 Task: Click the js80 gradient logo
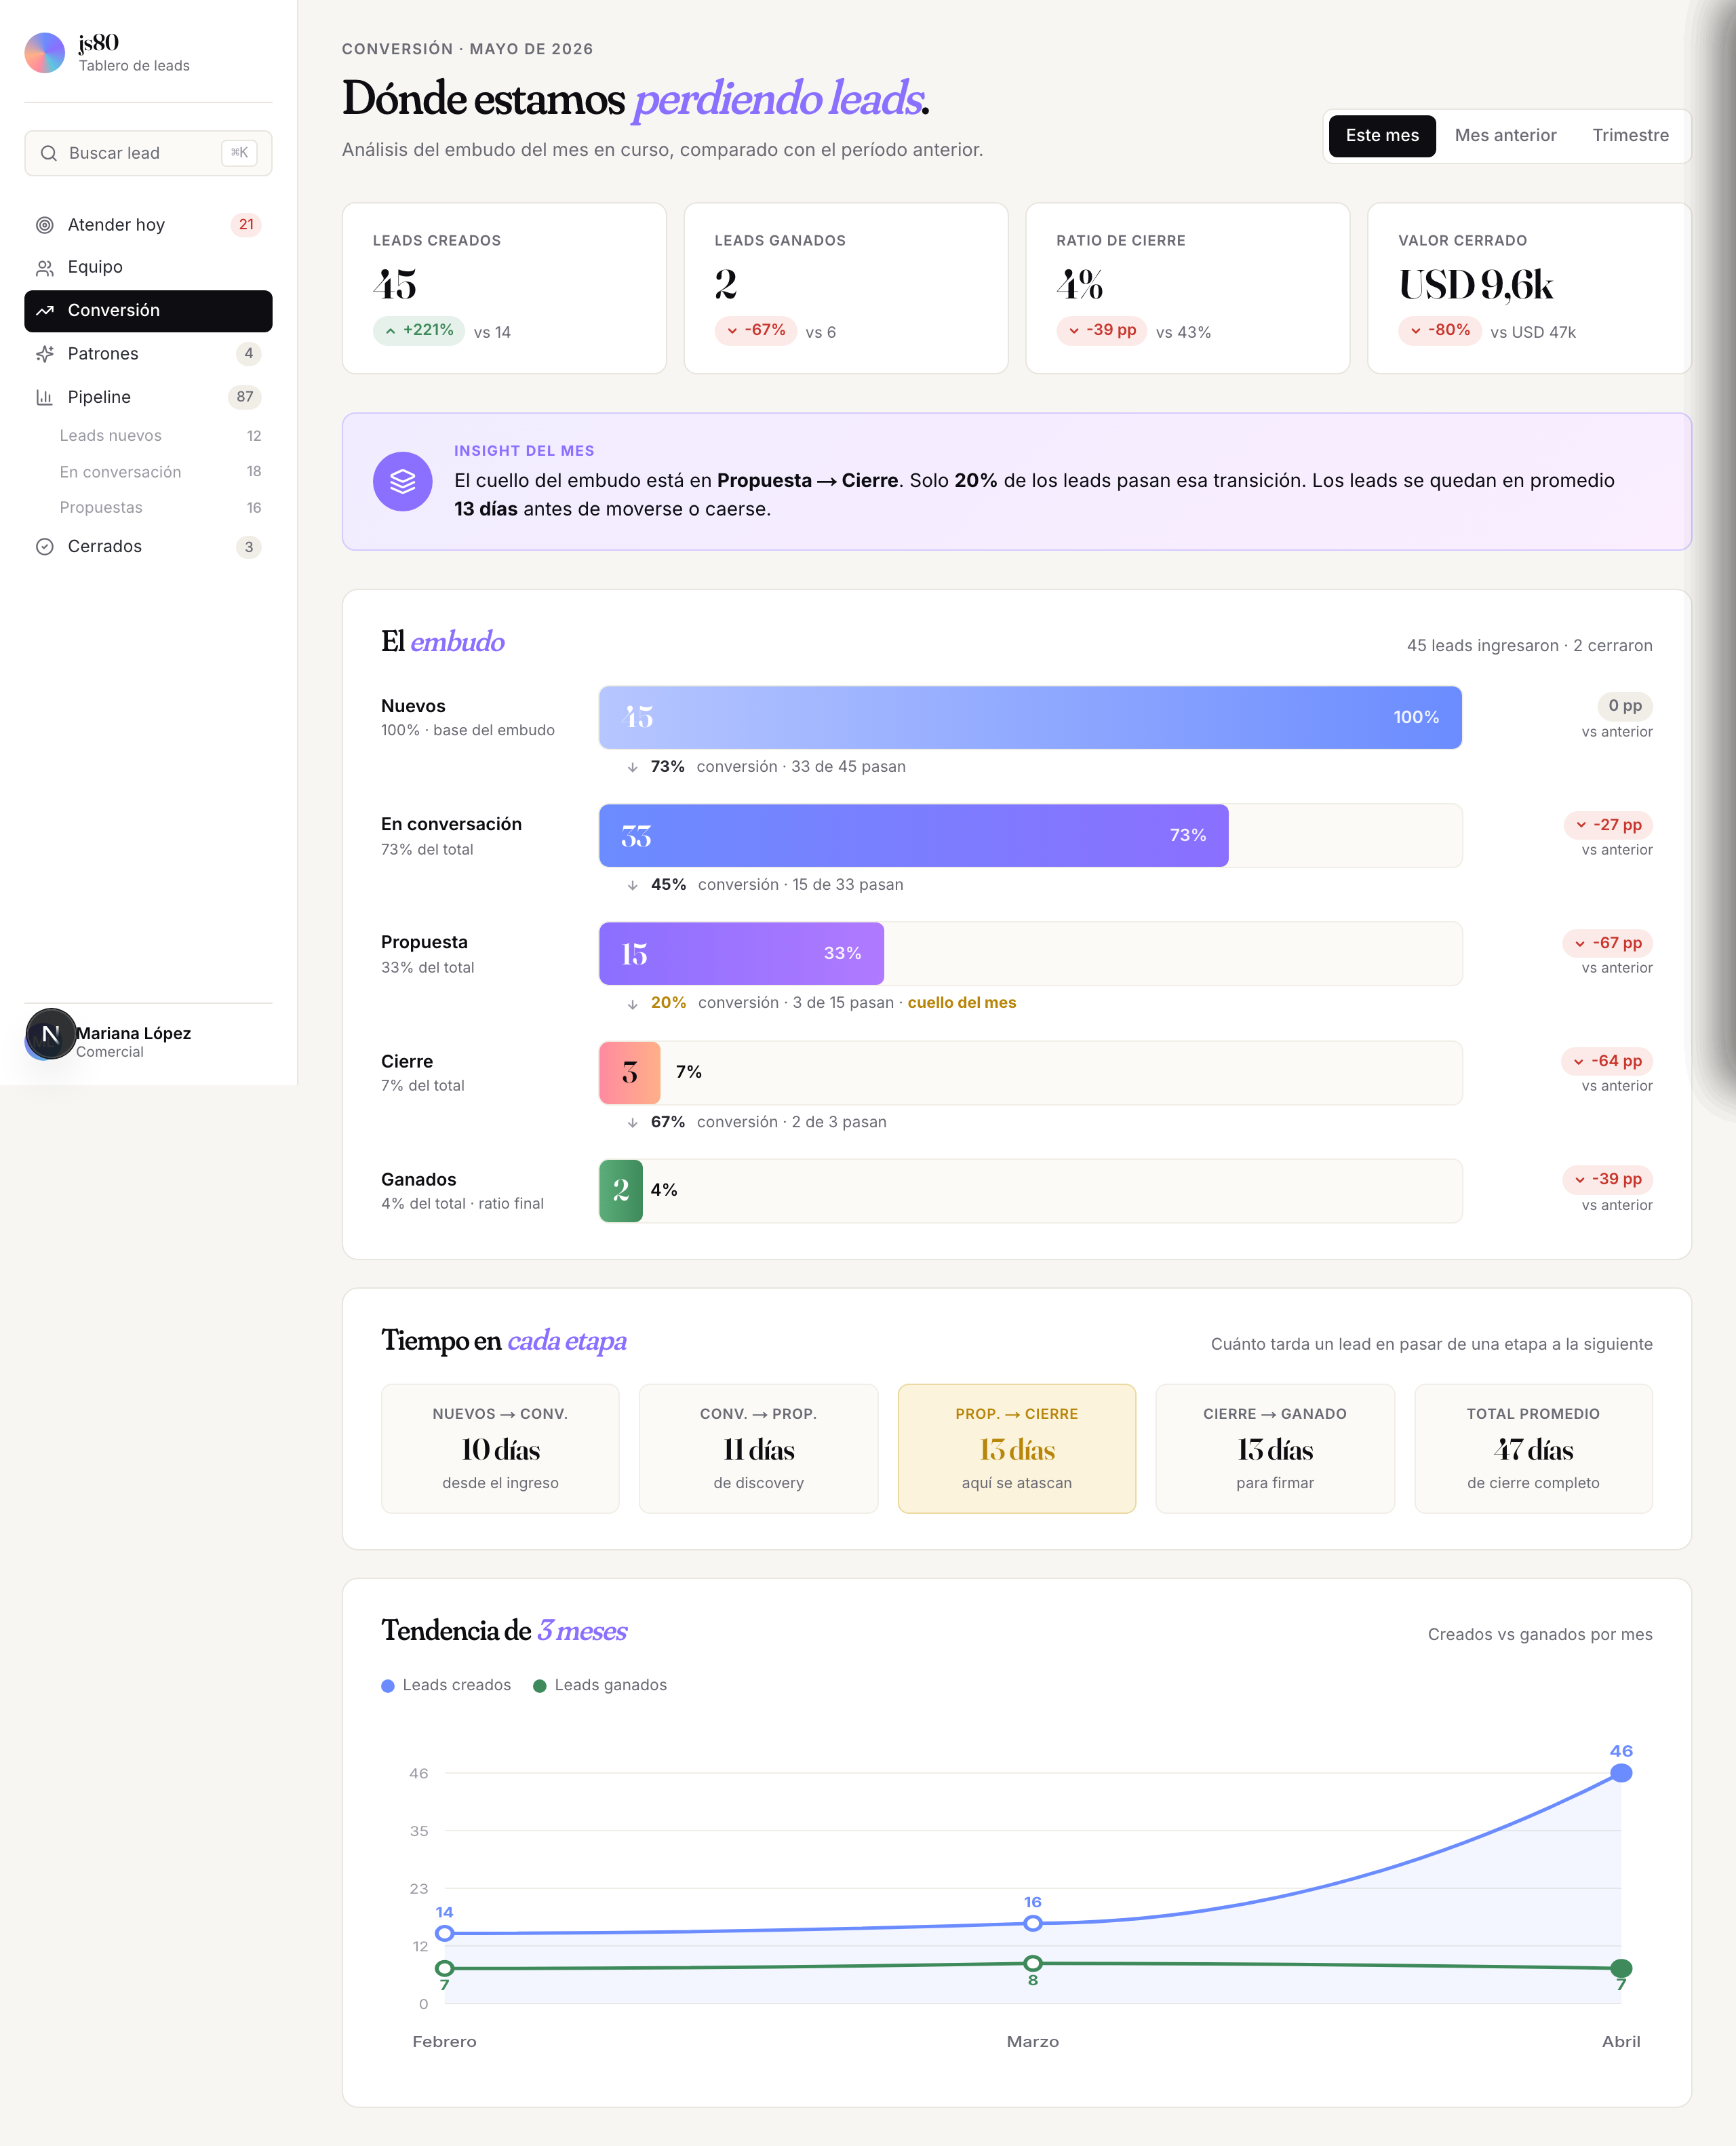point(44,53)
